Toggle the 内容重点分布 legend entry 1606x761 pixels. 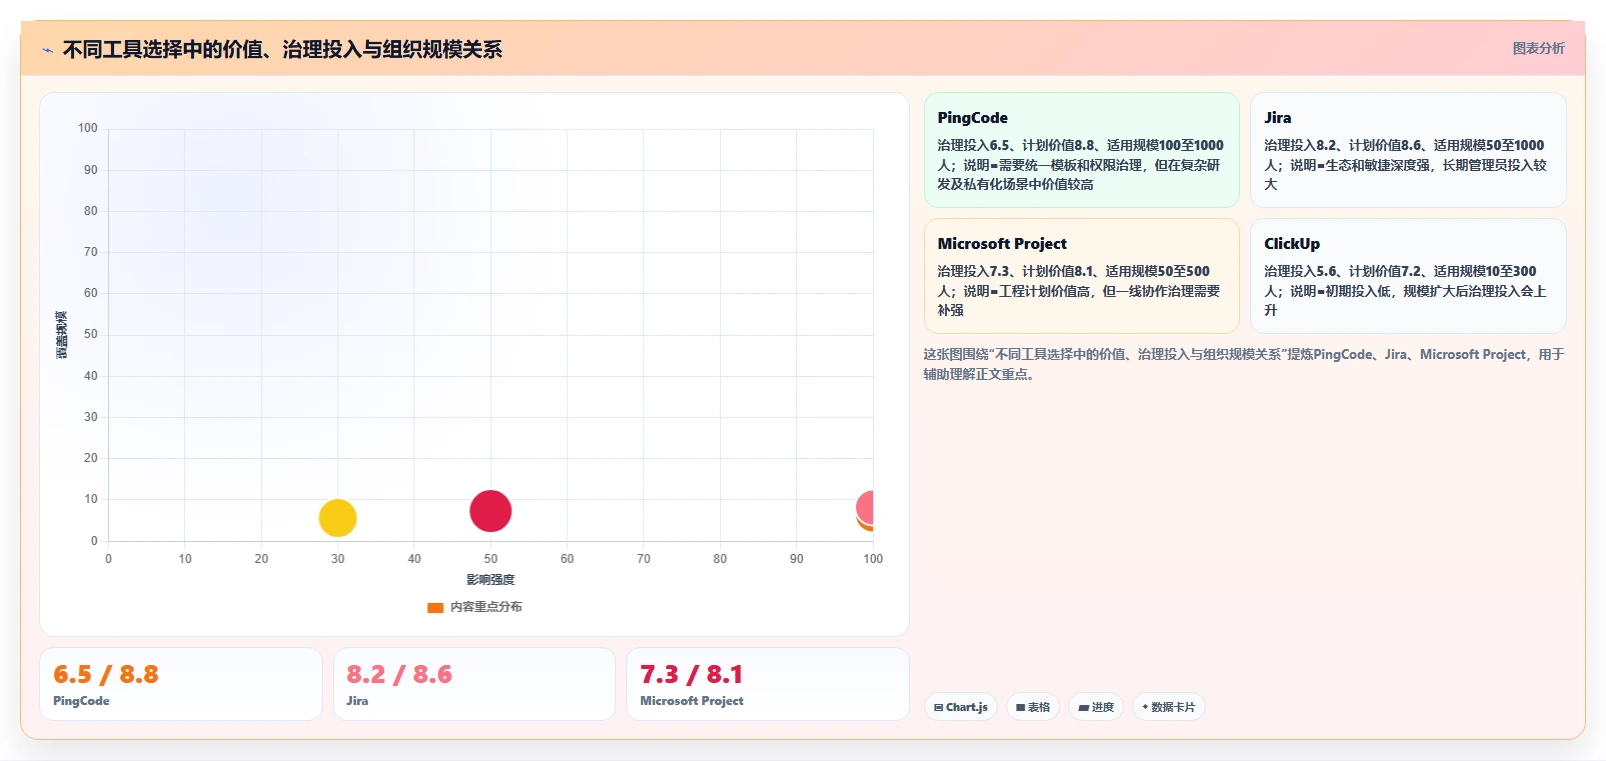click(474, 607)
